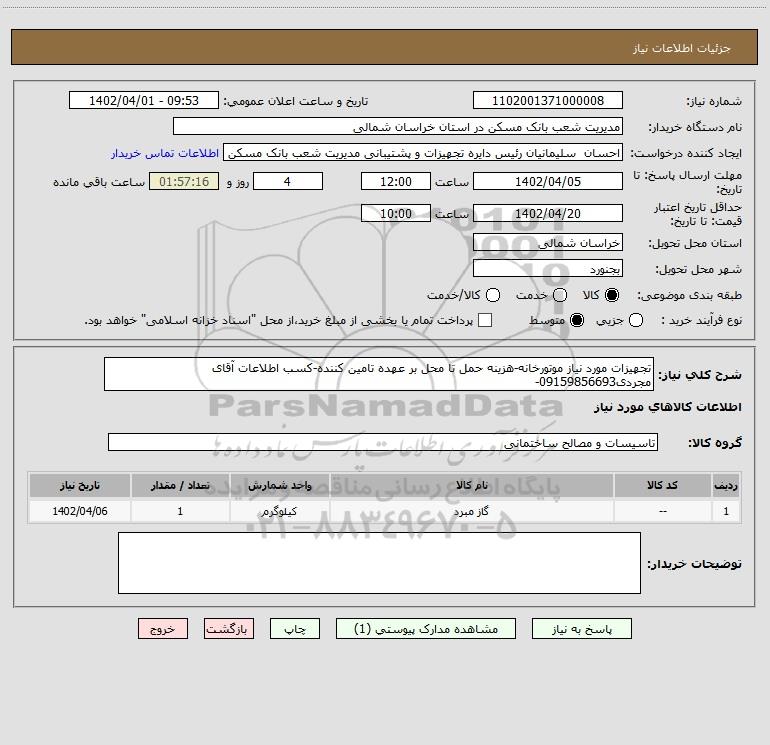770x745 pixels.
Task: Click the response deadline date 1402/04/05
Action: 548,182
